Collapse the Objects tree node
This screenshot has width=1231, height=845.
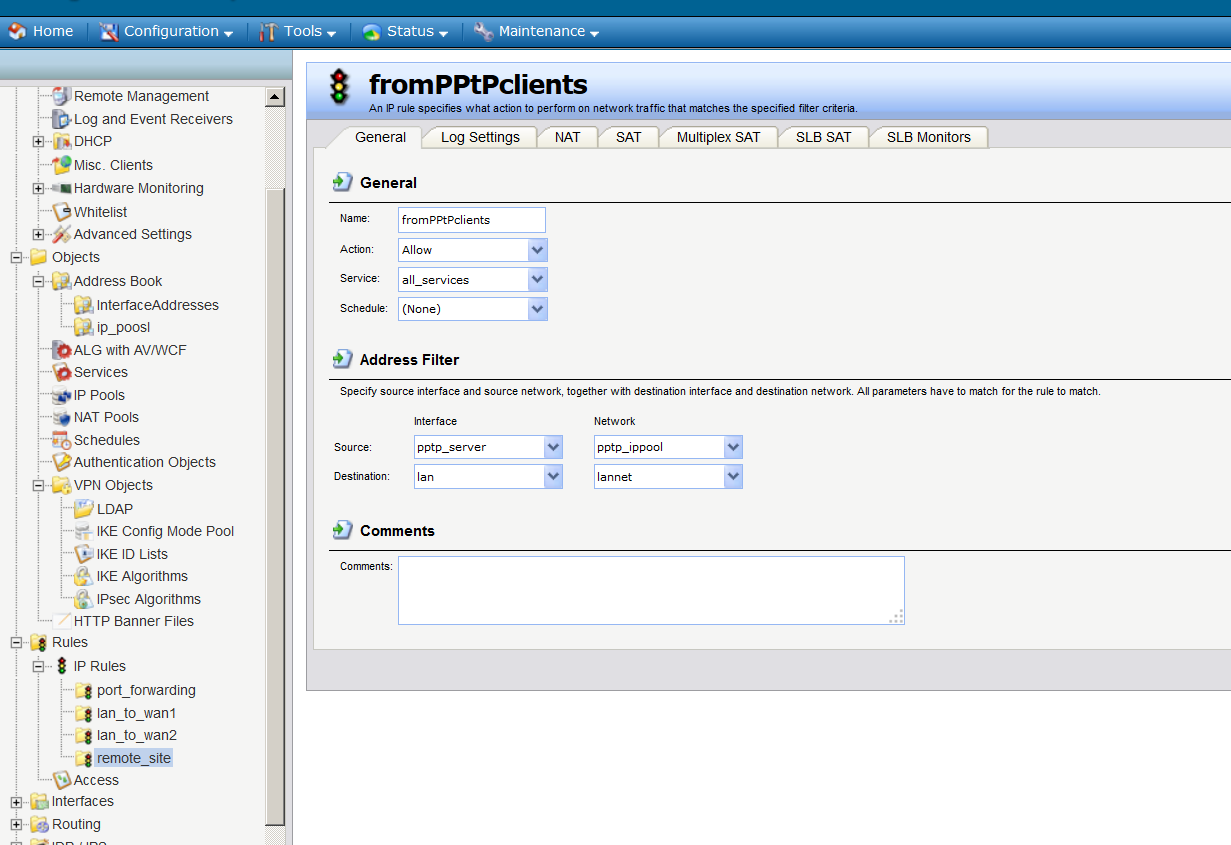pyautogui.click(x=16, y=257)
